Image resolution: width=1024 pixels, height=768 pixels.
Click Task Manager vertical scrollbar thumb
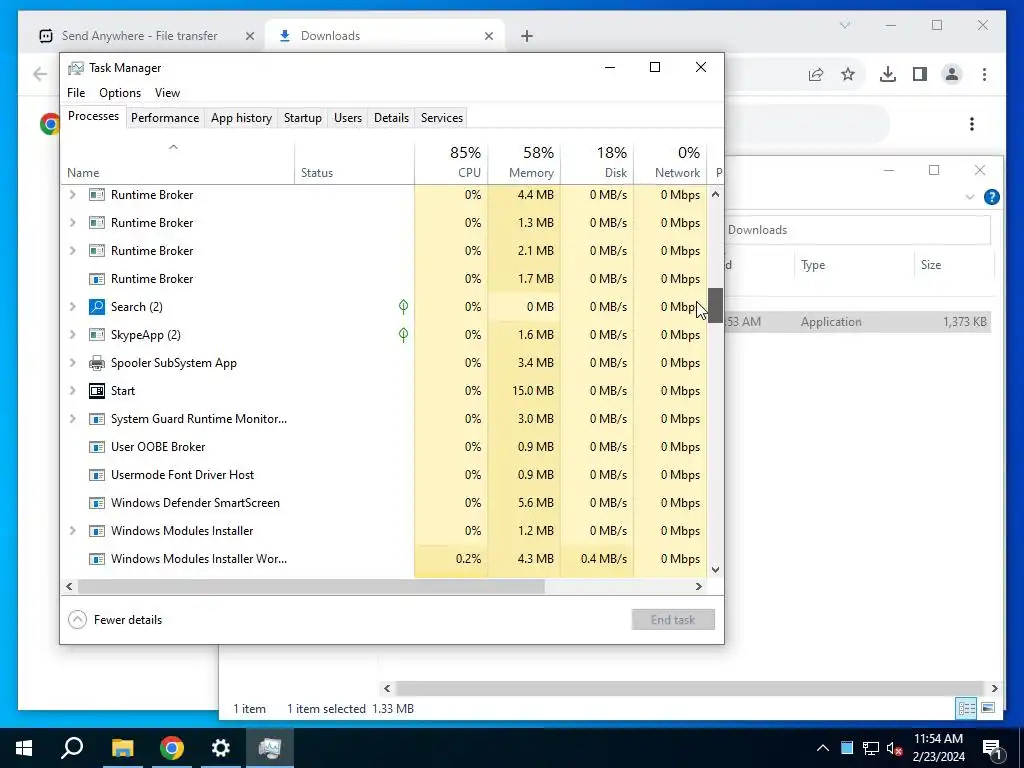715,305
